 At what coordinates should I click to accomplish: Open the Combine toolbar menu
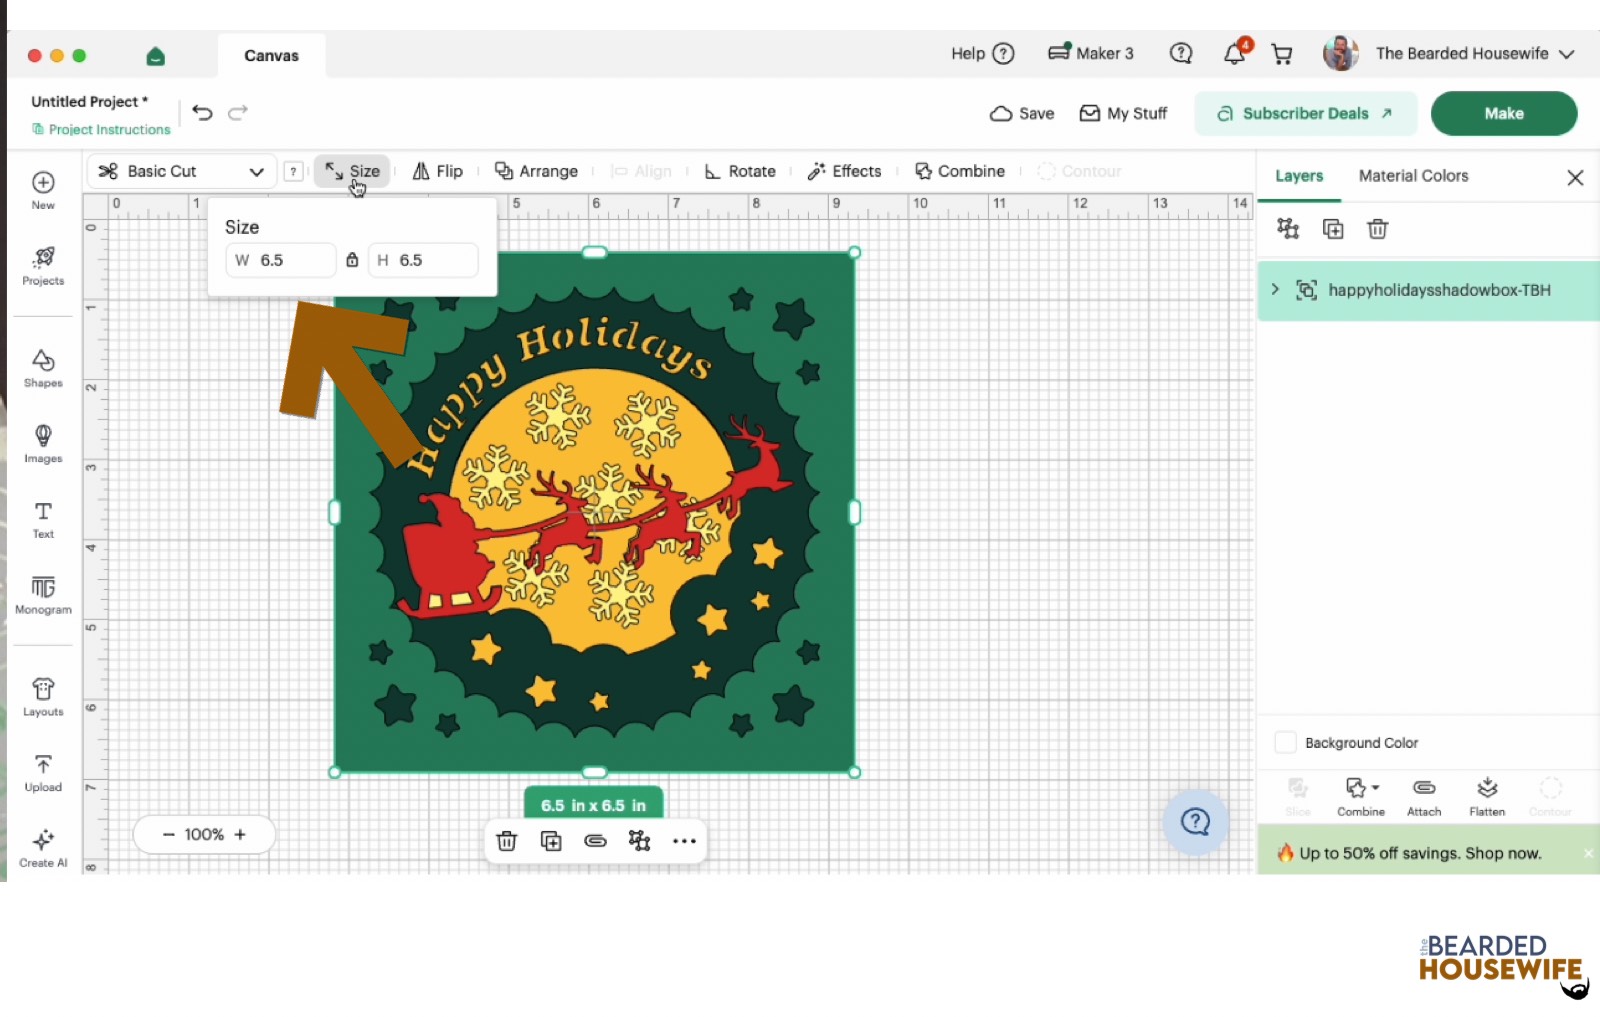click(x=960, y=171)
